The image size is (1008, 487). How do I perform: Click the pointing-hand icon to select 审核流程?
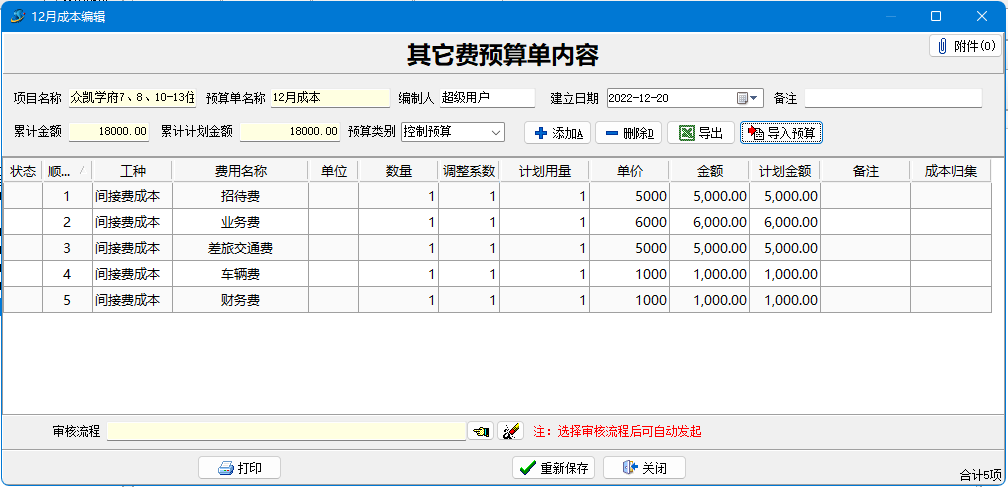point(481,431)
